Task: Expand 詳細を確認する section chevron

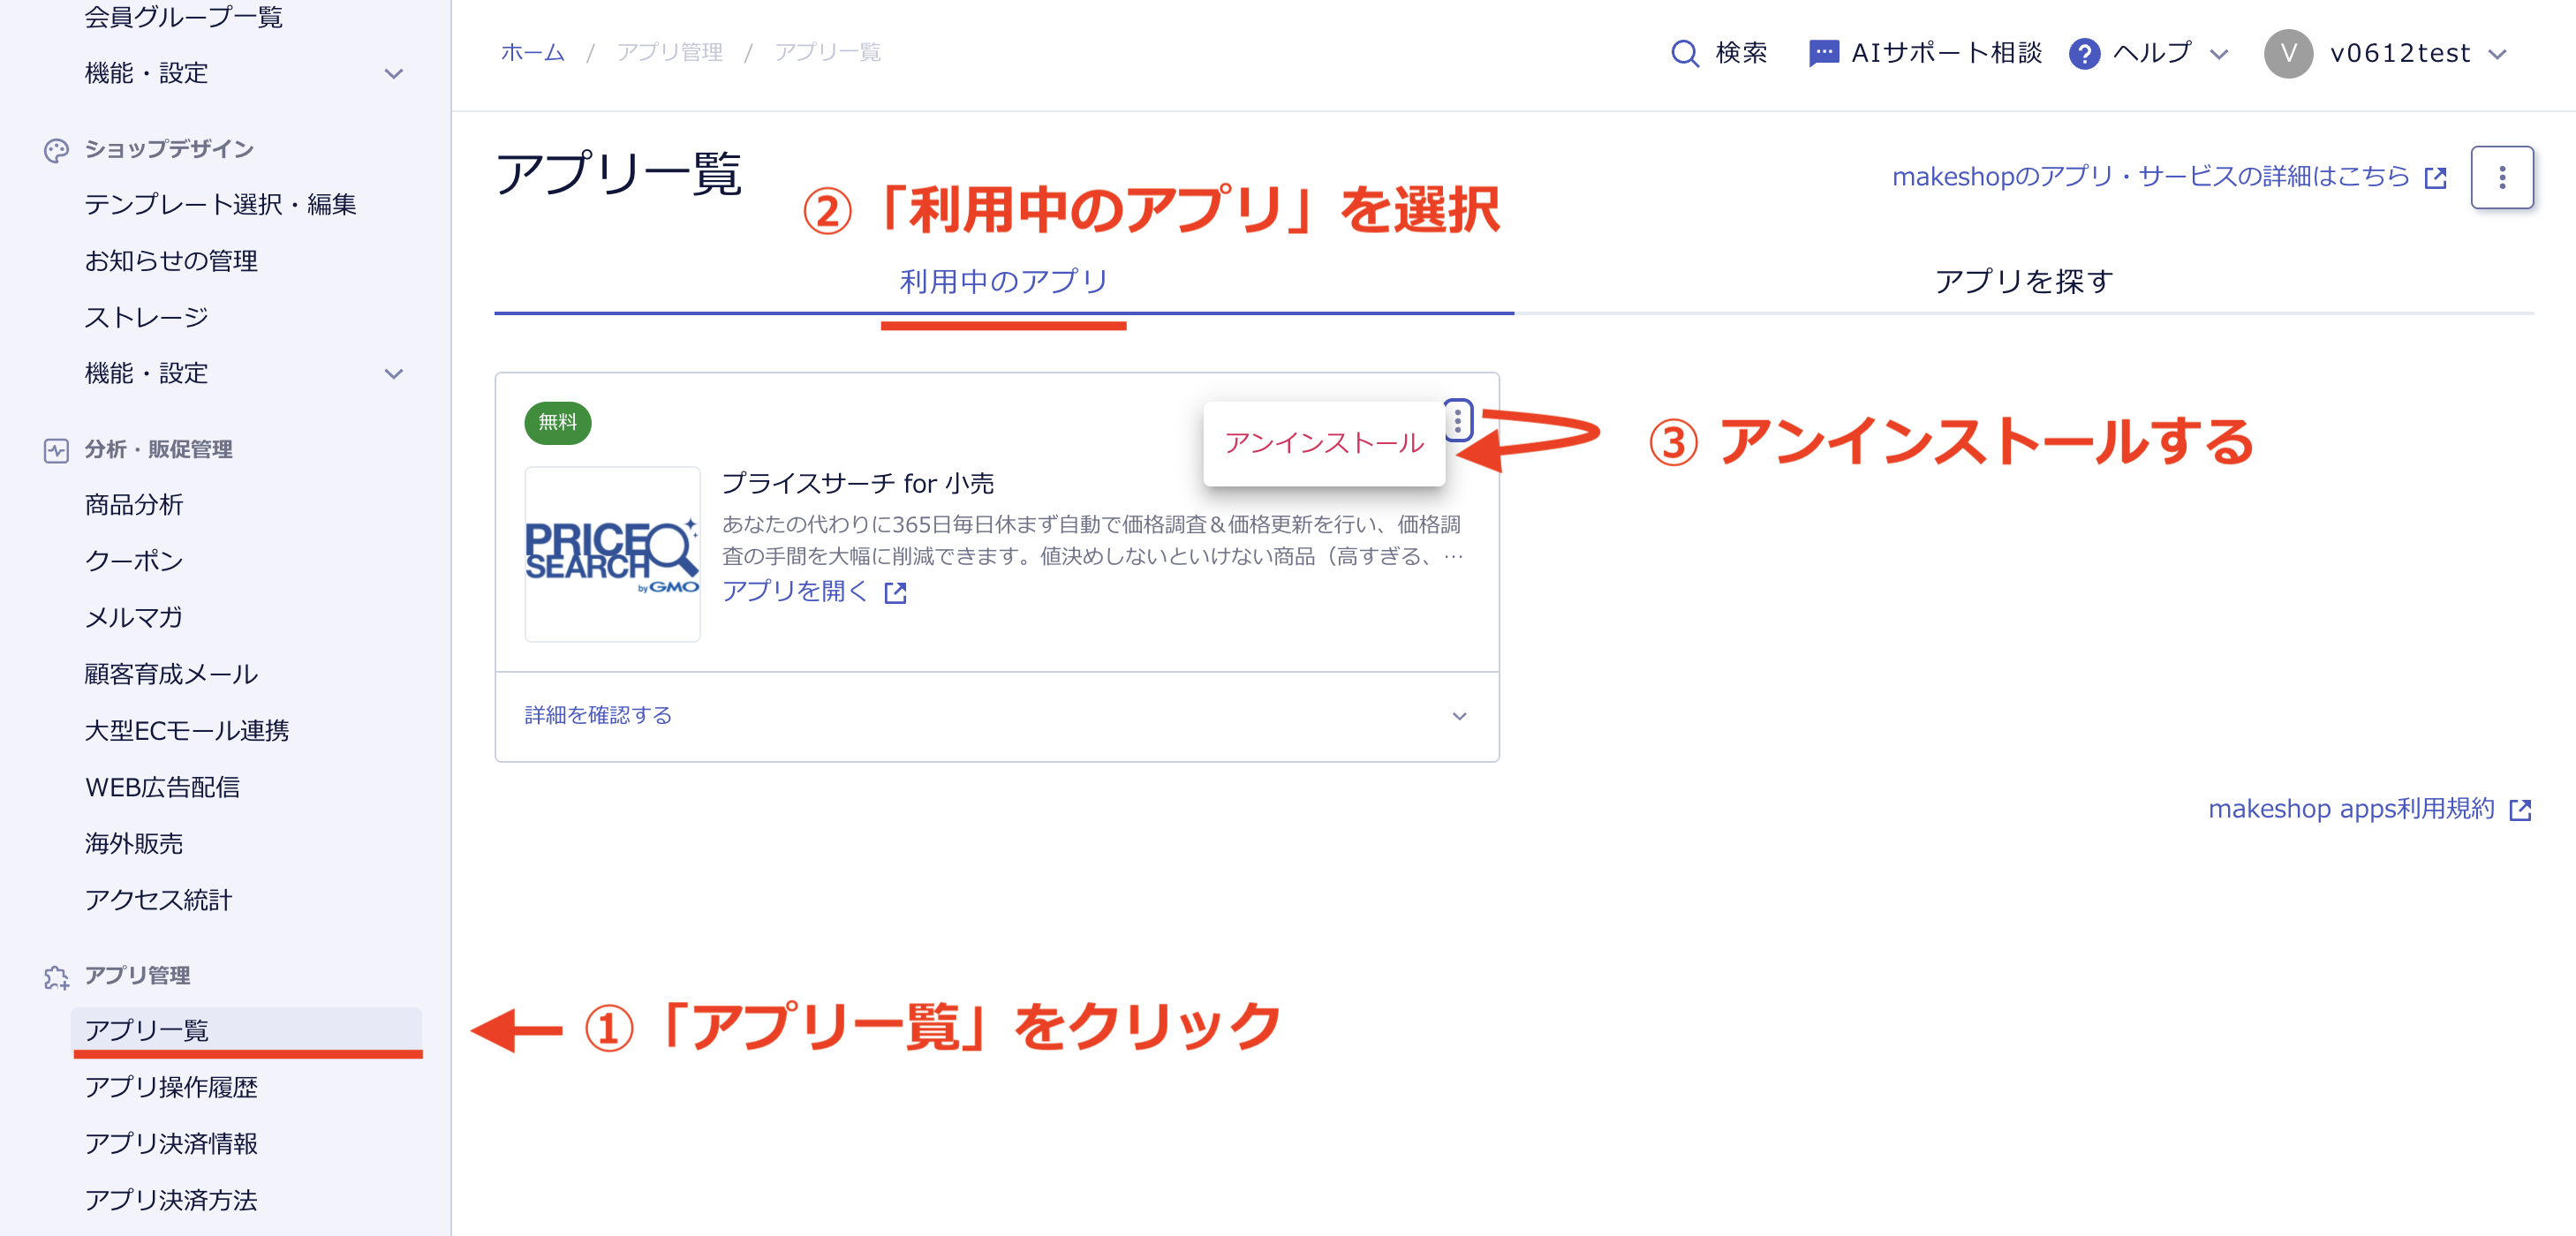Action: (x=1459, y=716)
